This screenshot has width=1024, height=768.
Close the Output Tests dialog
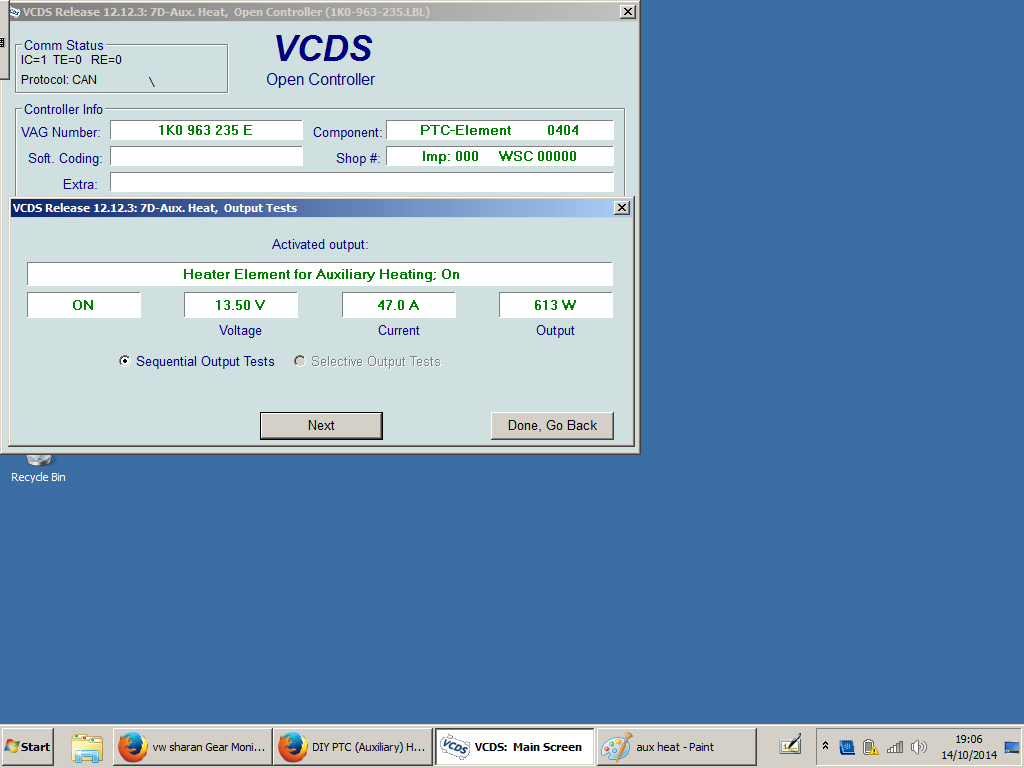pyautogui.click(x=621, y=208)
